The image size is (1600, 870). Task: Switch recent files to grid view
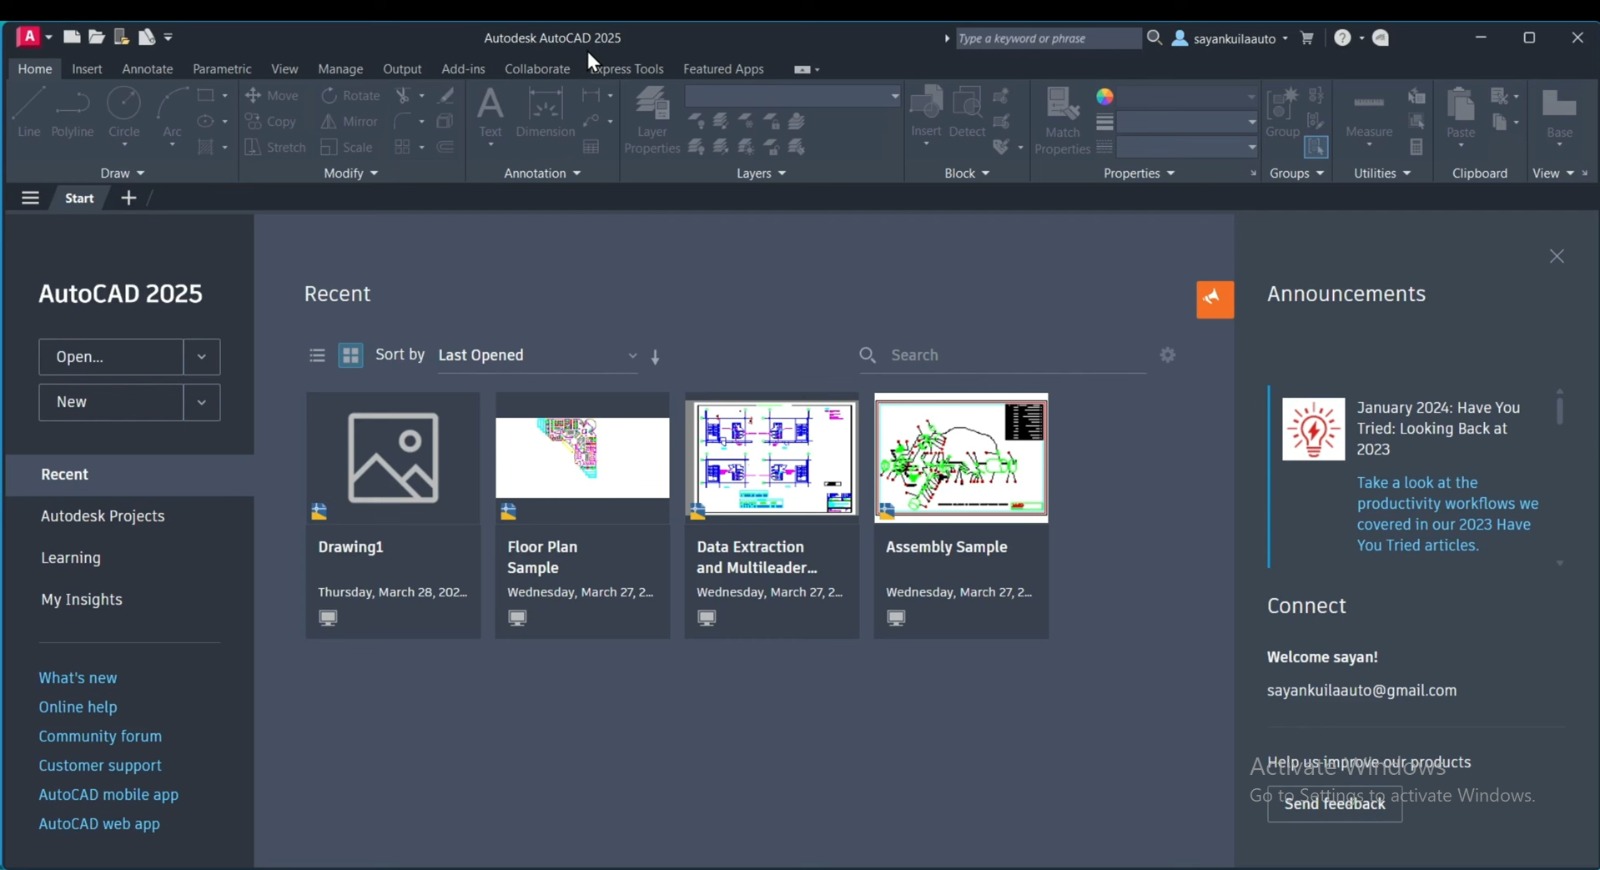351,355
